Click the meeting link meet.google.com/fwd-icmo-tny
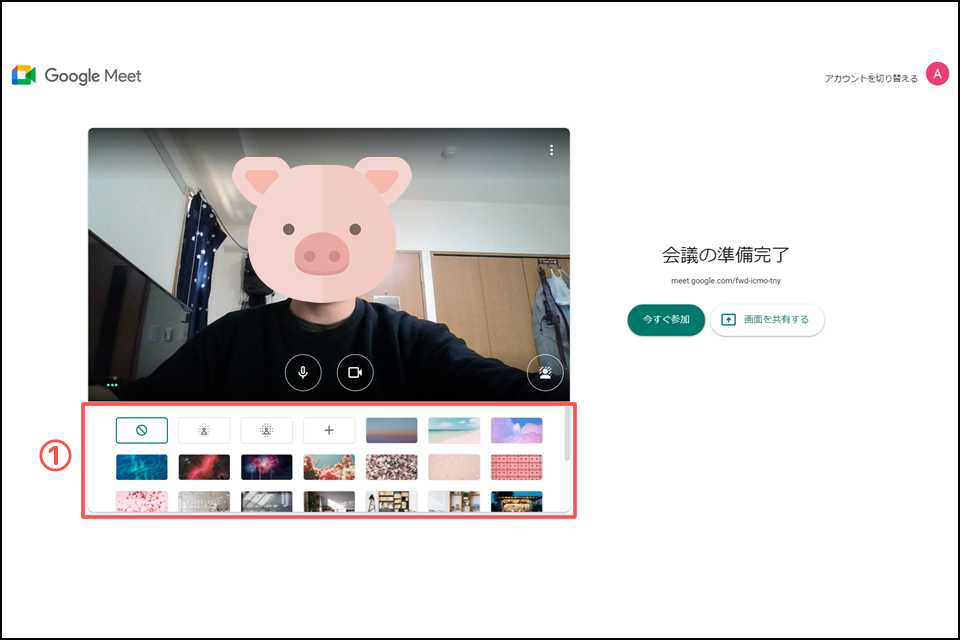 pyautogui.click(x=729, y=281)
